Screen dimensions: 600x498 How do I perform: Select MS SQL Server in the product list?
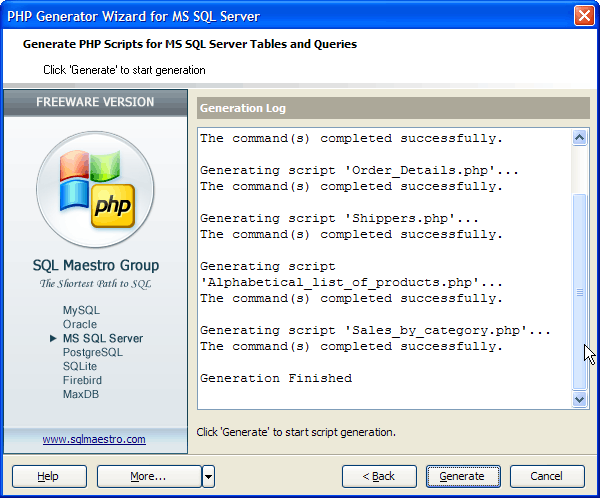pos(103,338)
